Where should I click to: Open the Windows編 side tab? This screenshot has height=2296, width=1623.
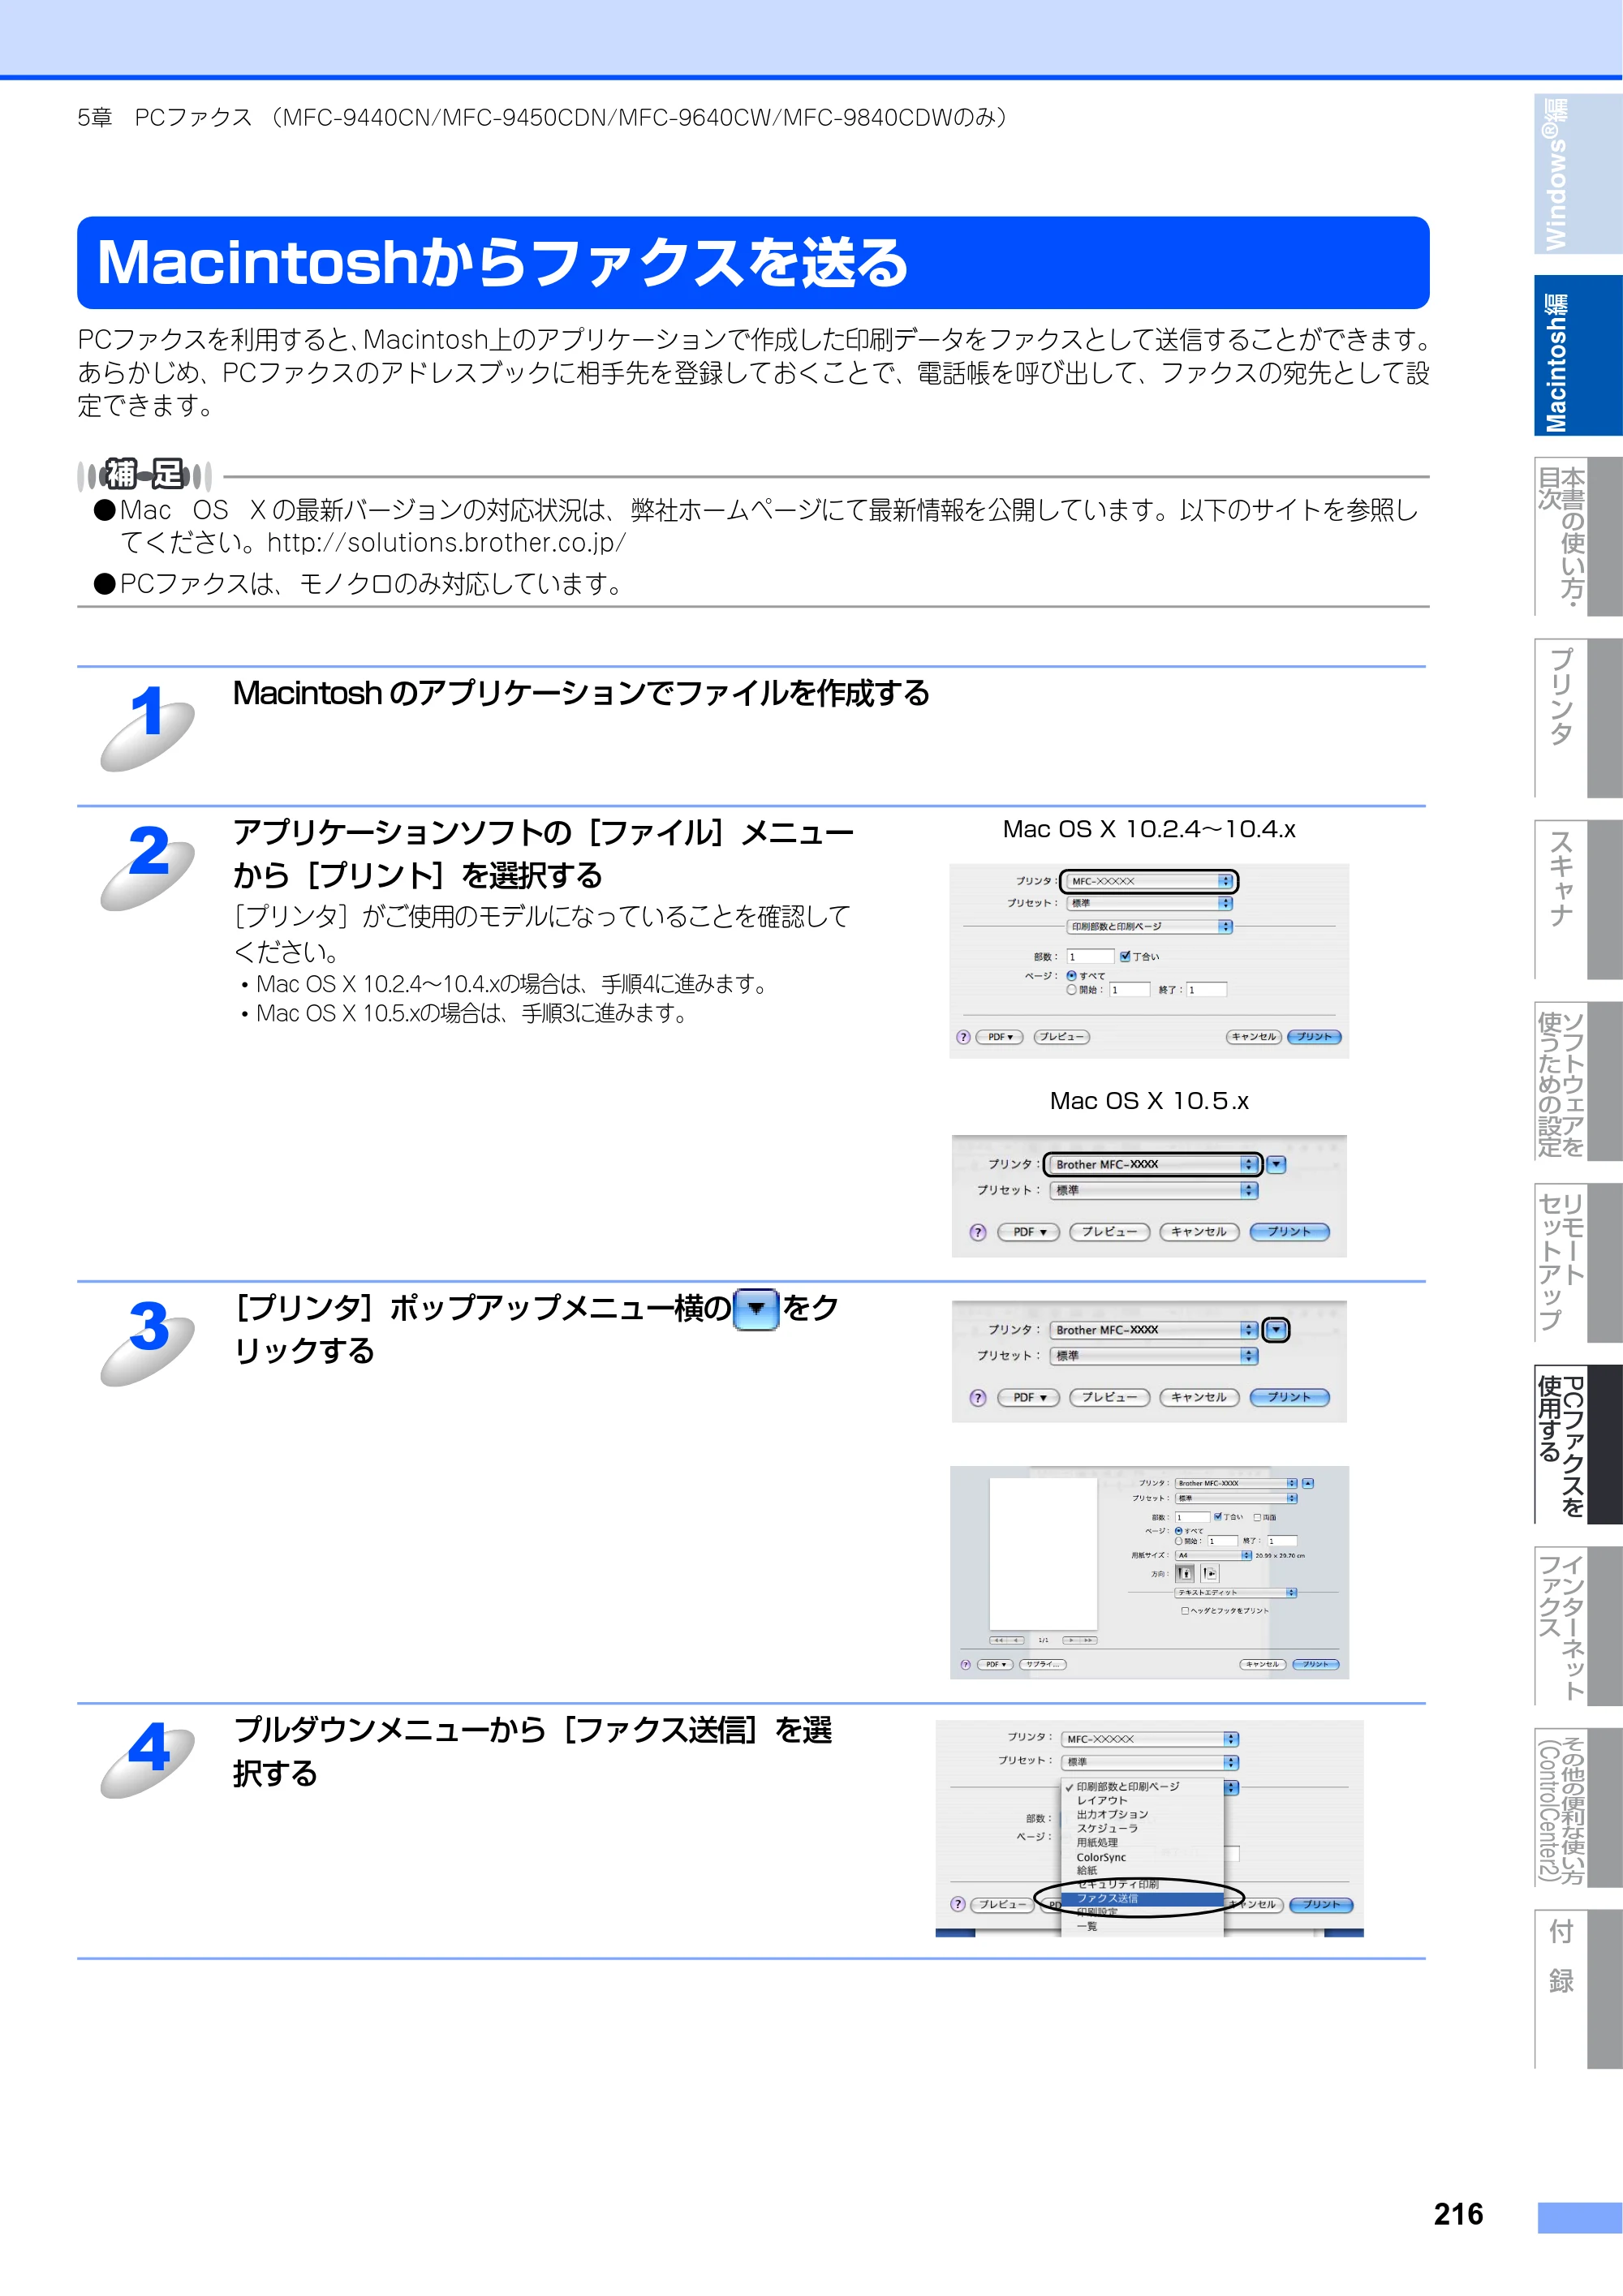(1577, 174)
